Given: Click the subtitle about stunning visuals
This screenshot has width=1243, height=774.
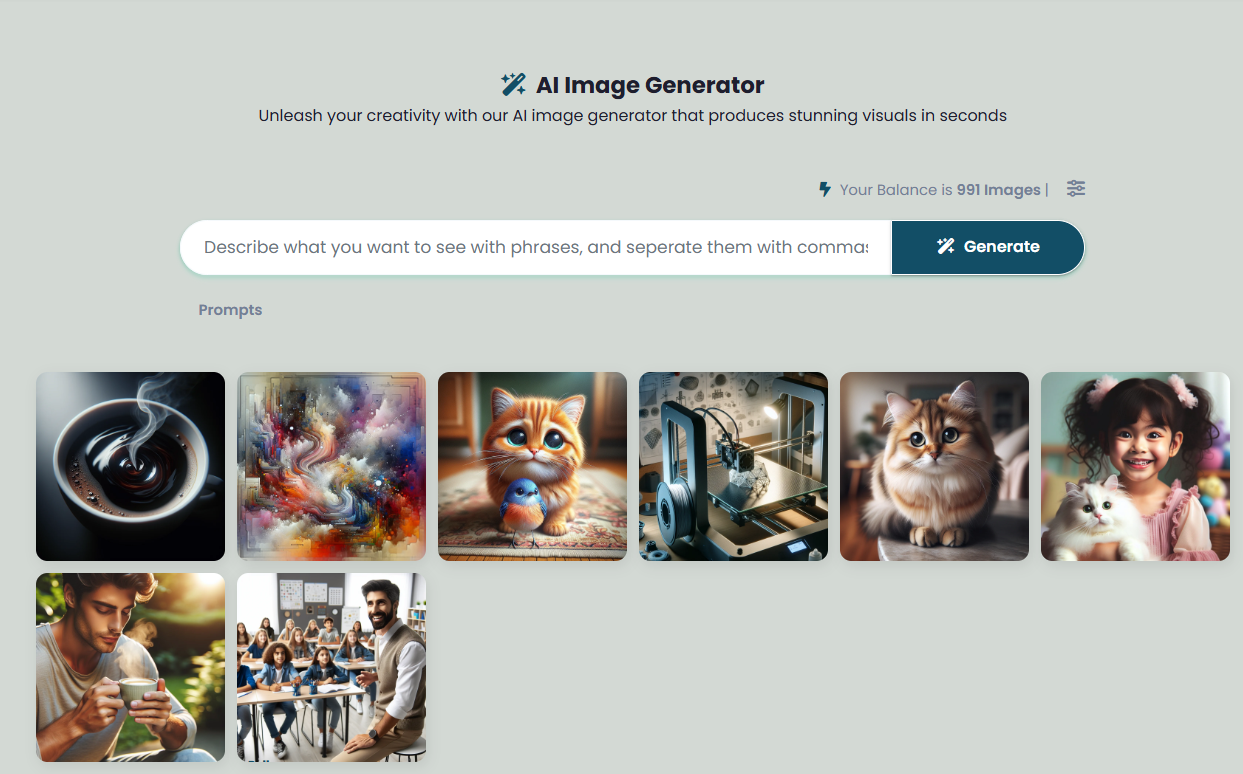Looking at the screenshot, I should [x=632, y=116].
